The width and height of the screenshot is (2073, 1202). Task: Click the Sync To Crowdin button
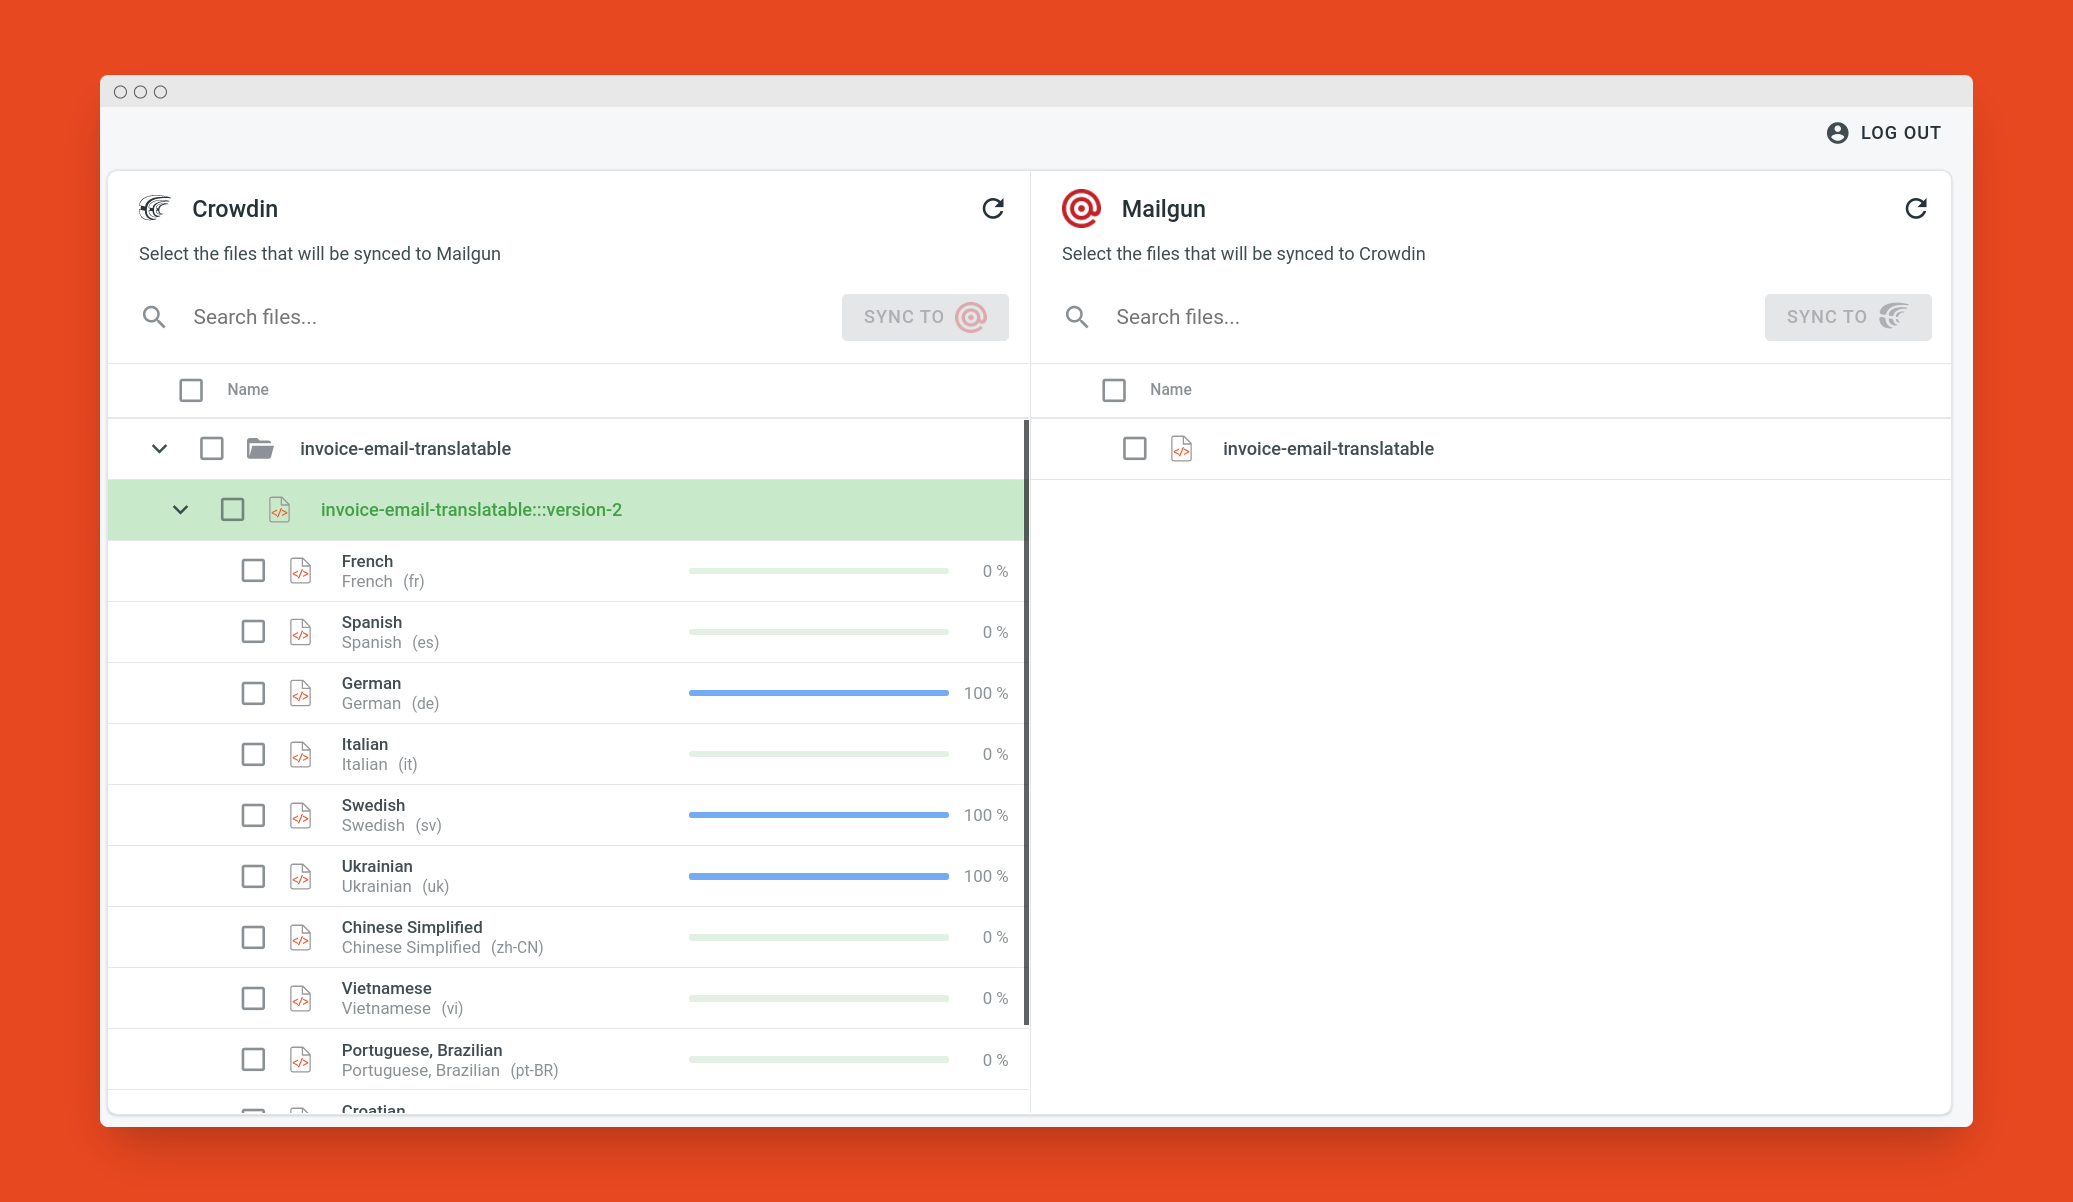click(1848, 317)
